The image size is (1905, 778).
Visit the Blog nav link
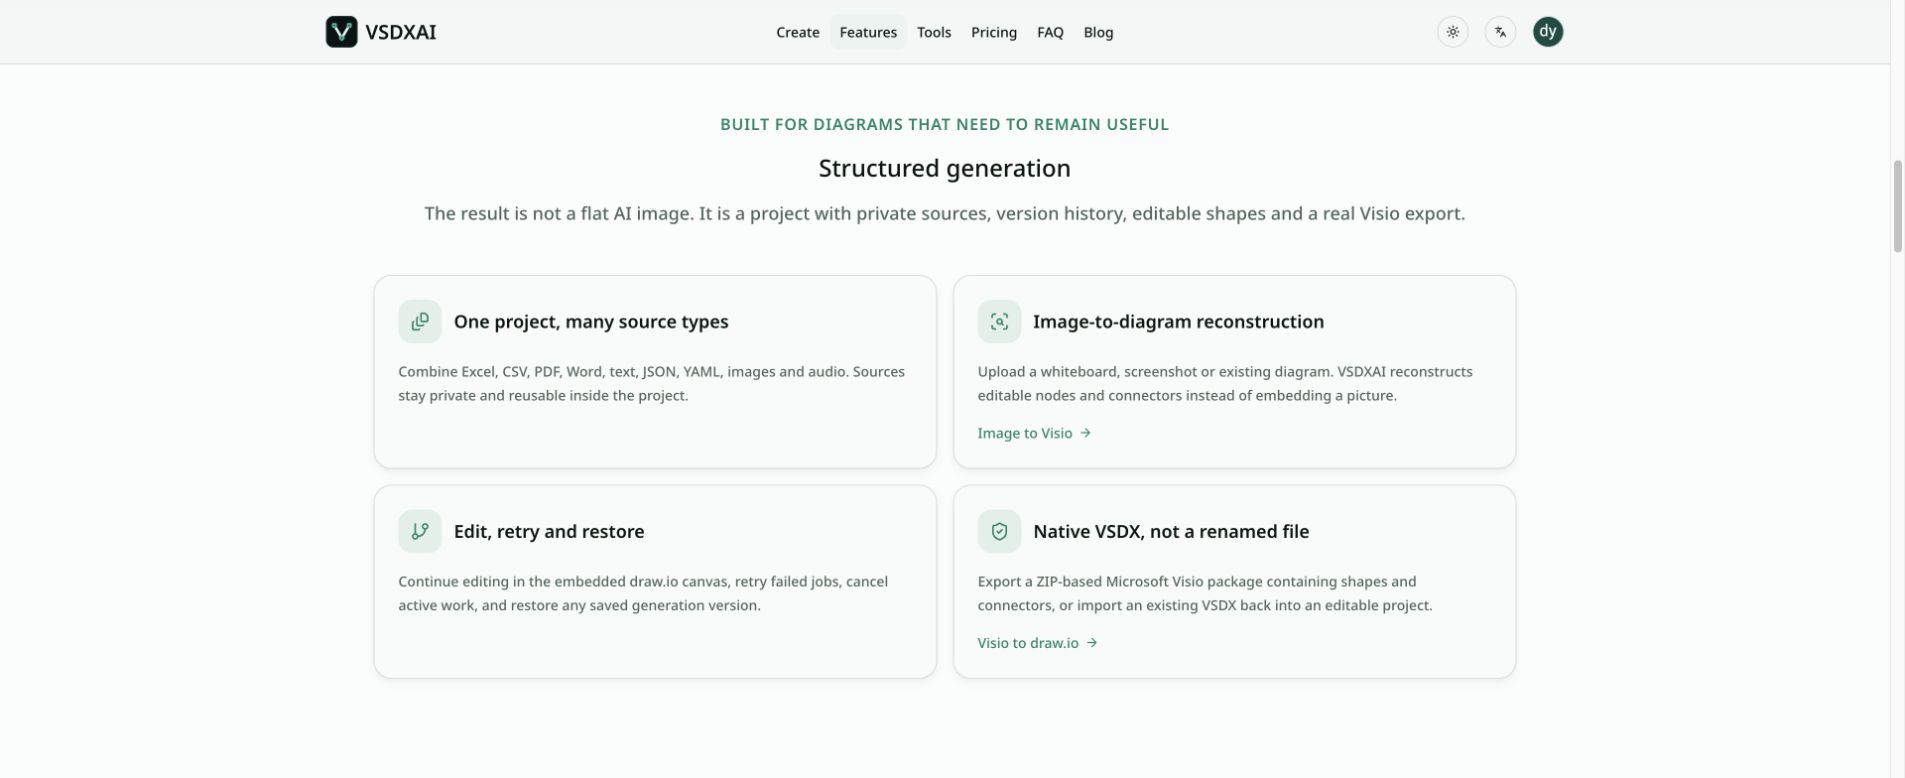pos(1098,32)
